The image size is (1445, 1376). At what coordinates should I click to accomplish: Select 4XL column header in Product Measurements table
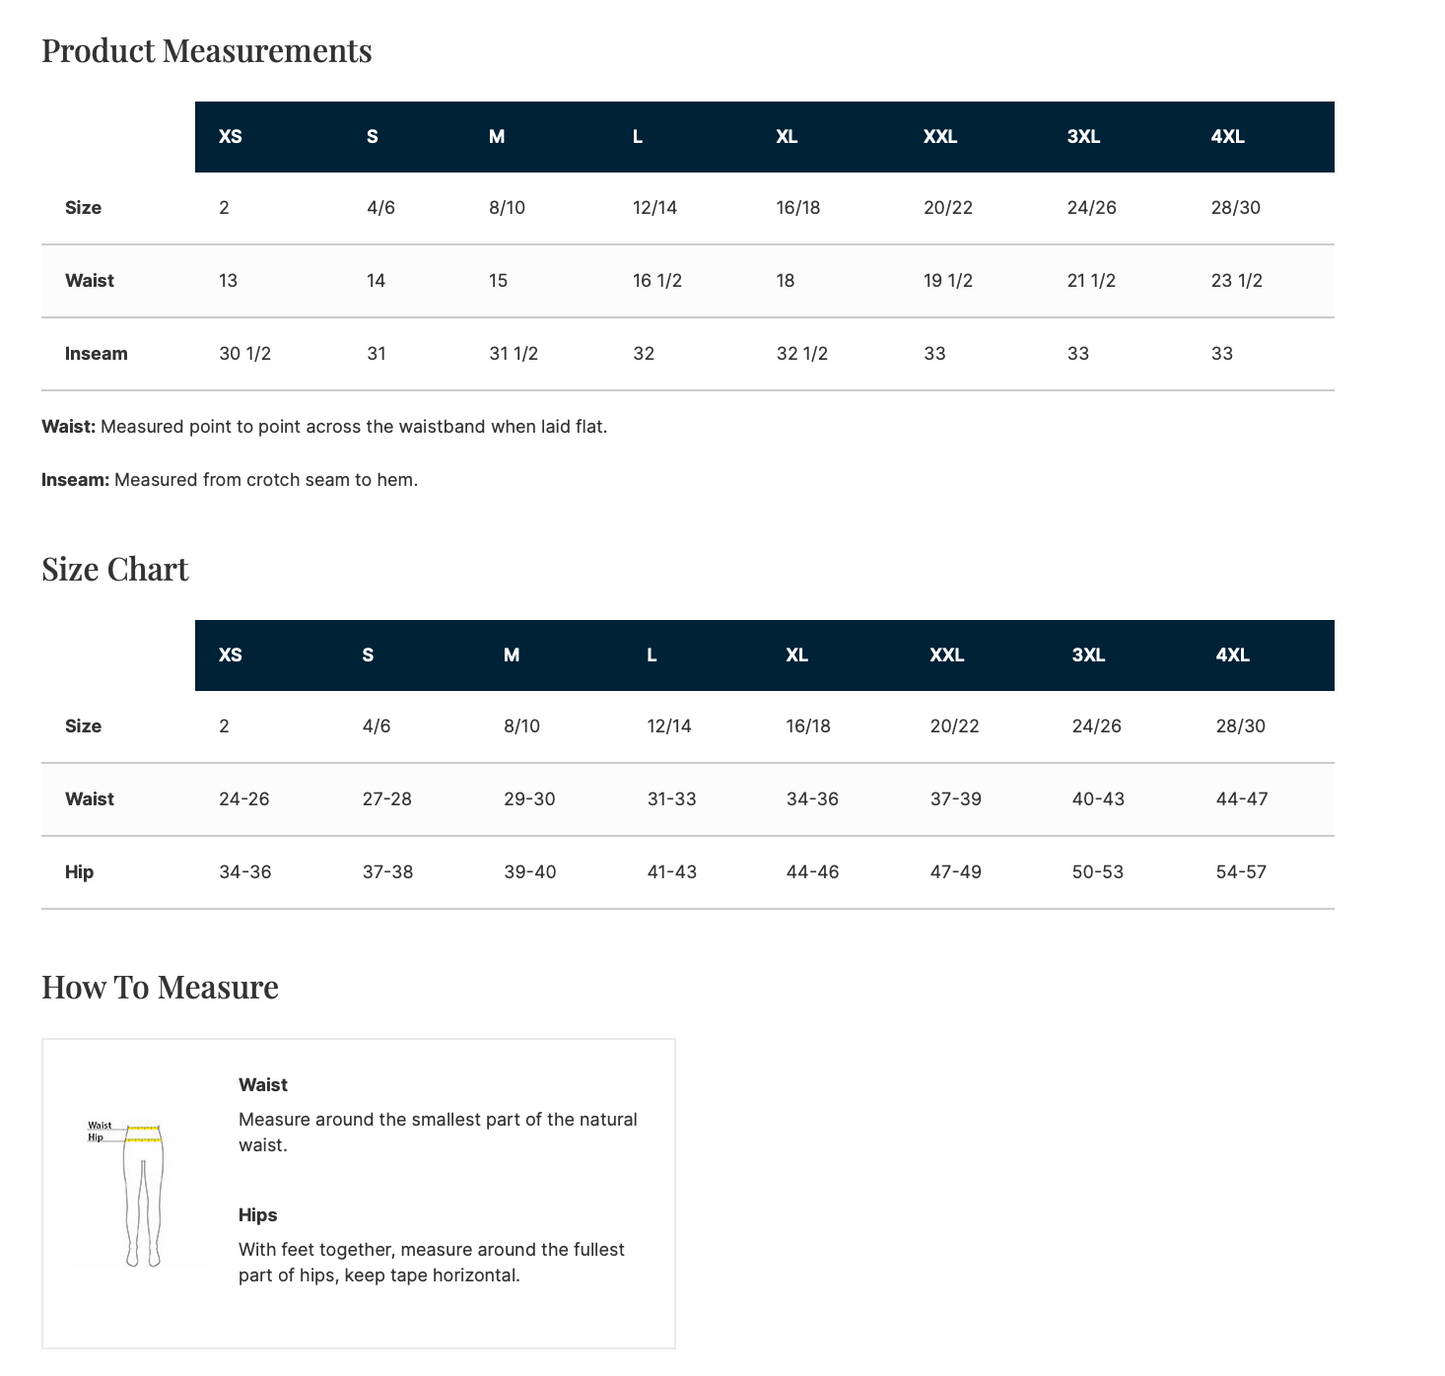pyautogui.click(x=1227, y=137)
